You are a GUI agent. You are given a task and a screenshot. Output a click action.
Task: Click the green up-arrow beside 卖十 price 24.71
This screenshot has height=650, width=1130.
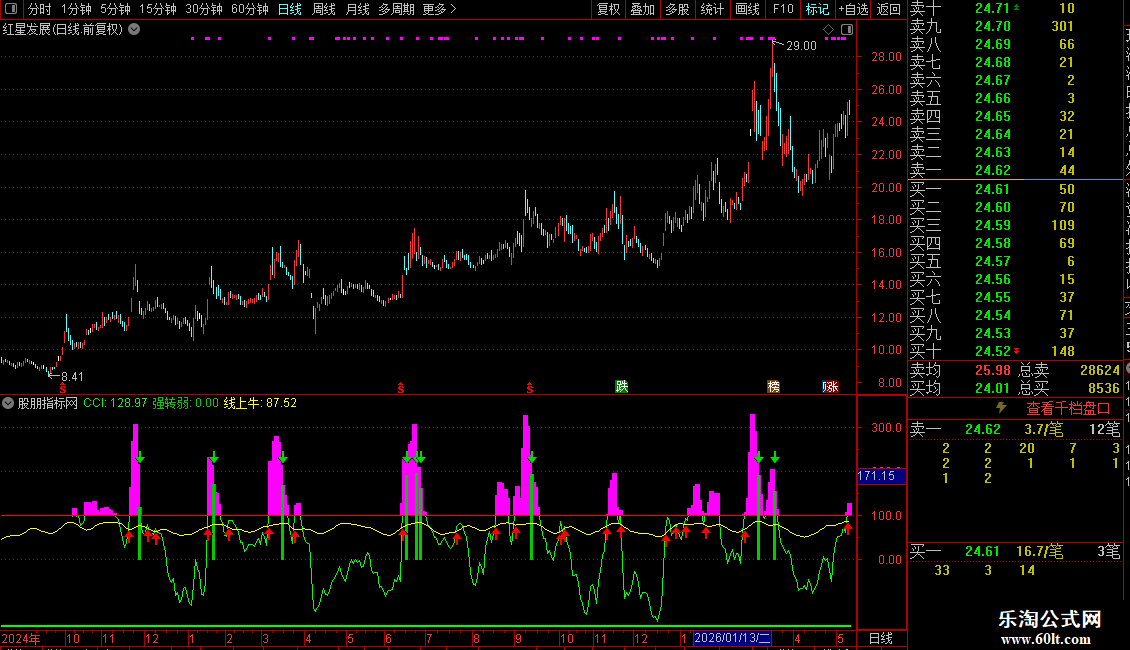click(1017, 7)
